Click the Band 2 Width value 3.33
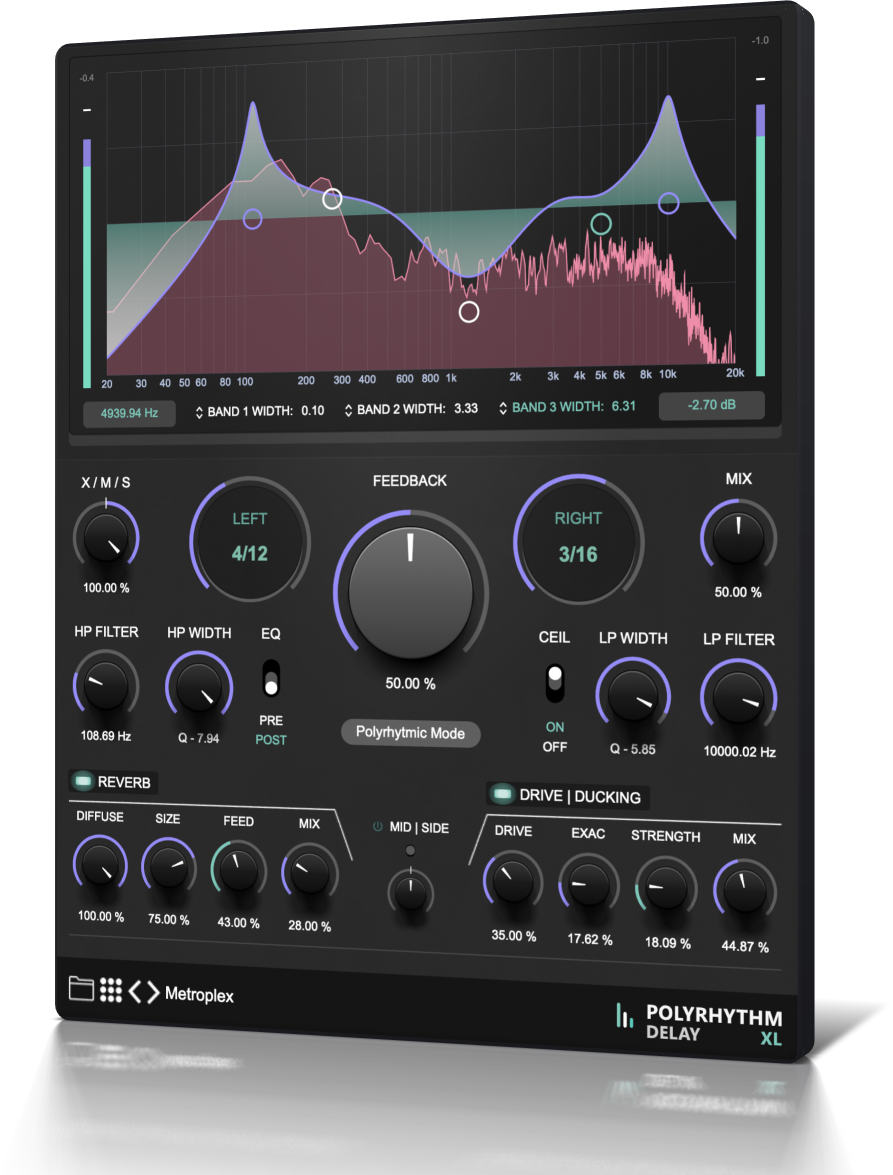Image resolution: width=893 pixels, height=1175 pixels. point(466,408)
